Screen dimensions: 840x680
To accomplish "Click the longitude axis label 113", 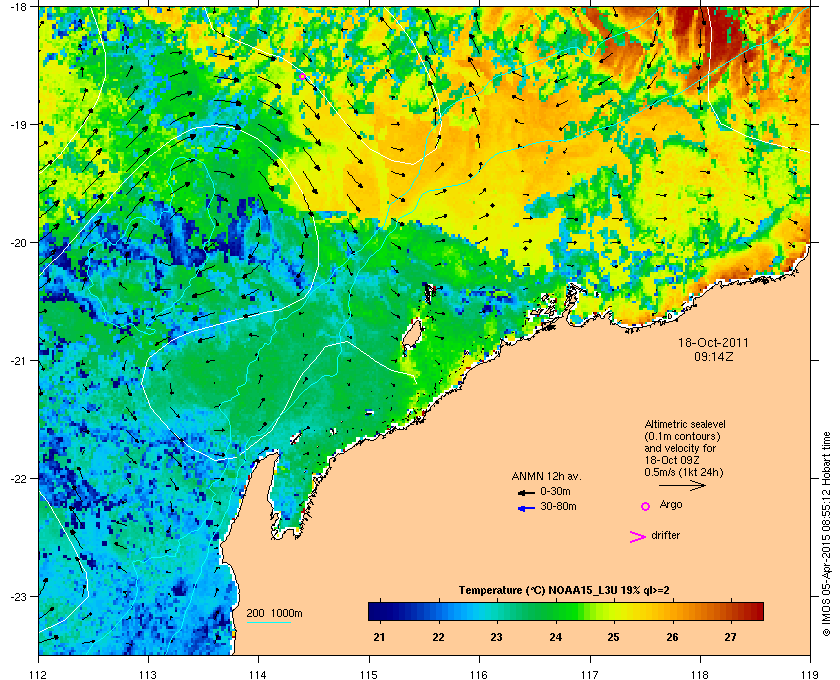I will tap(148, 674).
